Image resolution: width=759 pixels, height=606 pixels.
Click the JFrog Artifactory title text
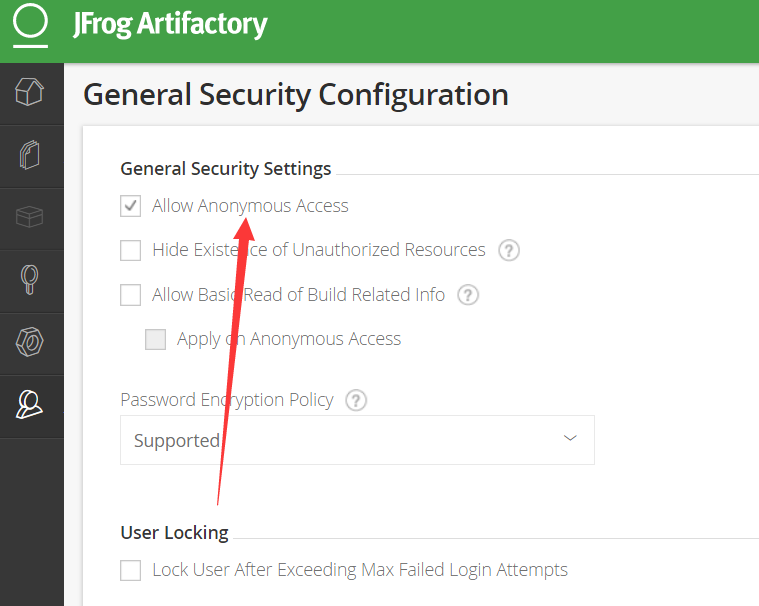coord(170,24)
